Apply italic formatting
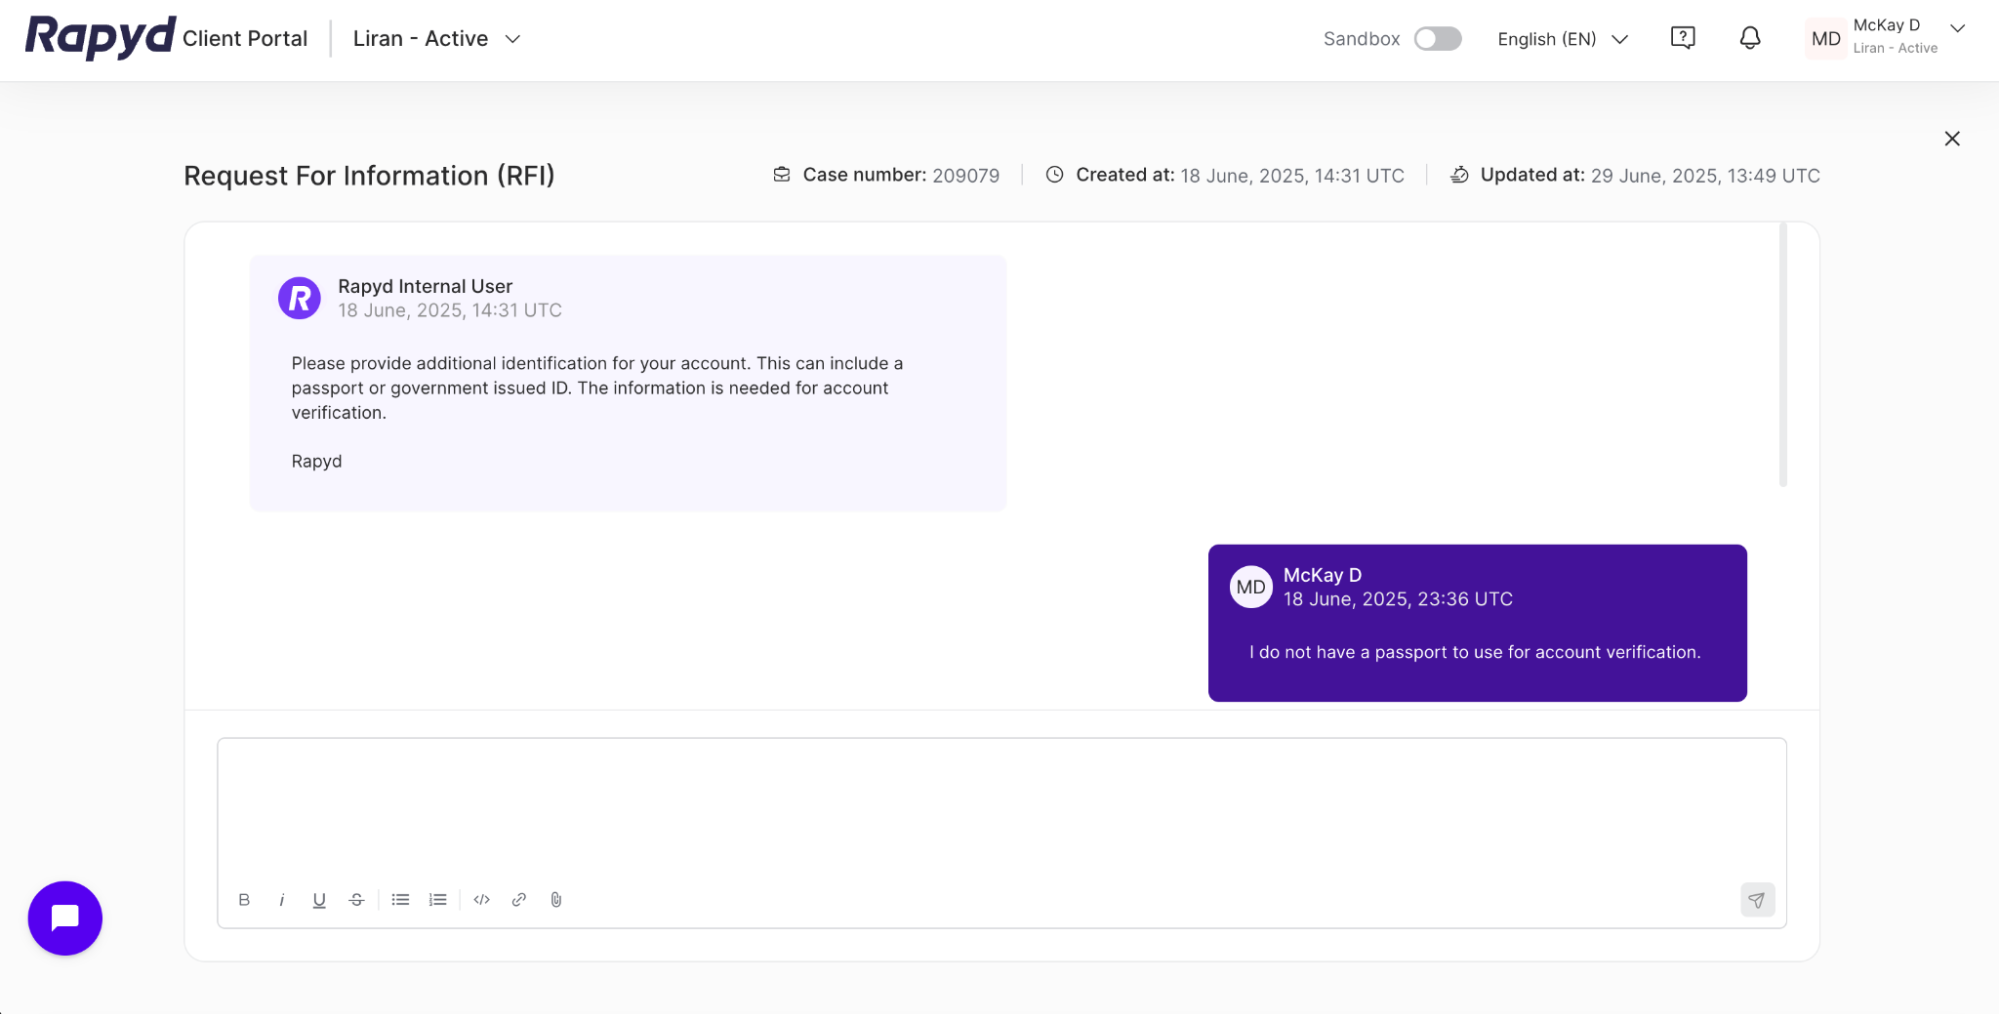1999x1015 pixels. [281, 899]
